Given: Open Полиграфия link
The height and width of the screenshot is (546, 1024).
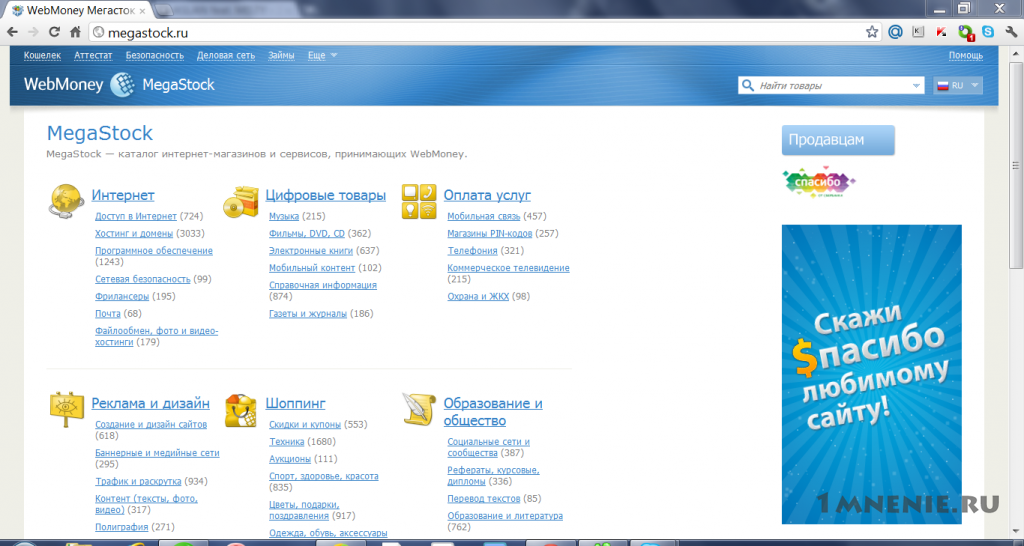Looking at the screenshot, I should coord(121,527).
